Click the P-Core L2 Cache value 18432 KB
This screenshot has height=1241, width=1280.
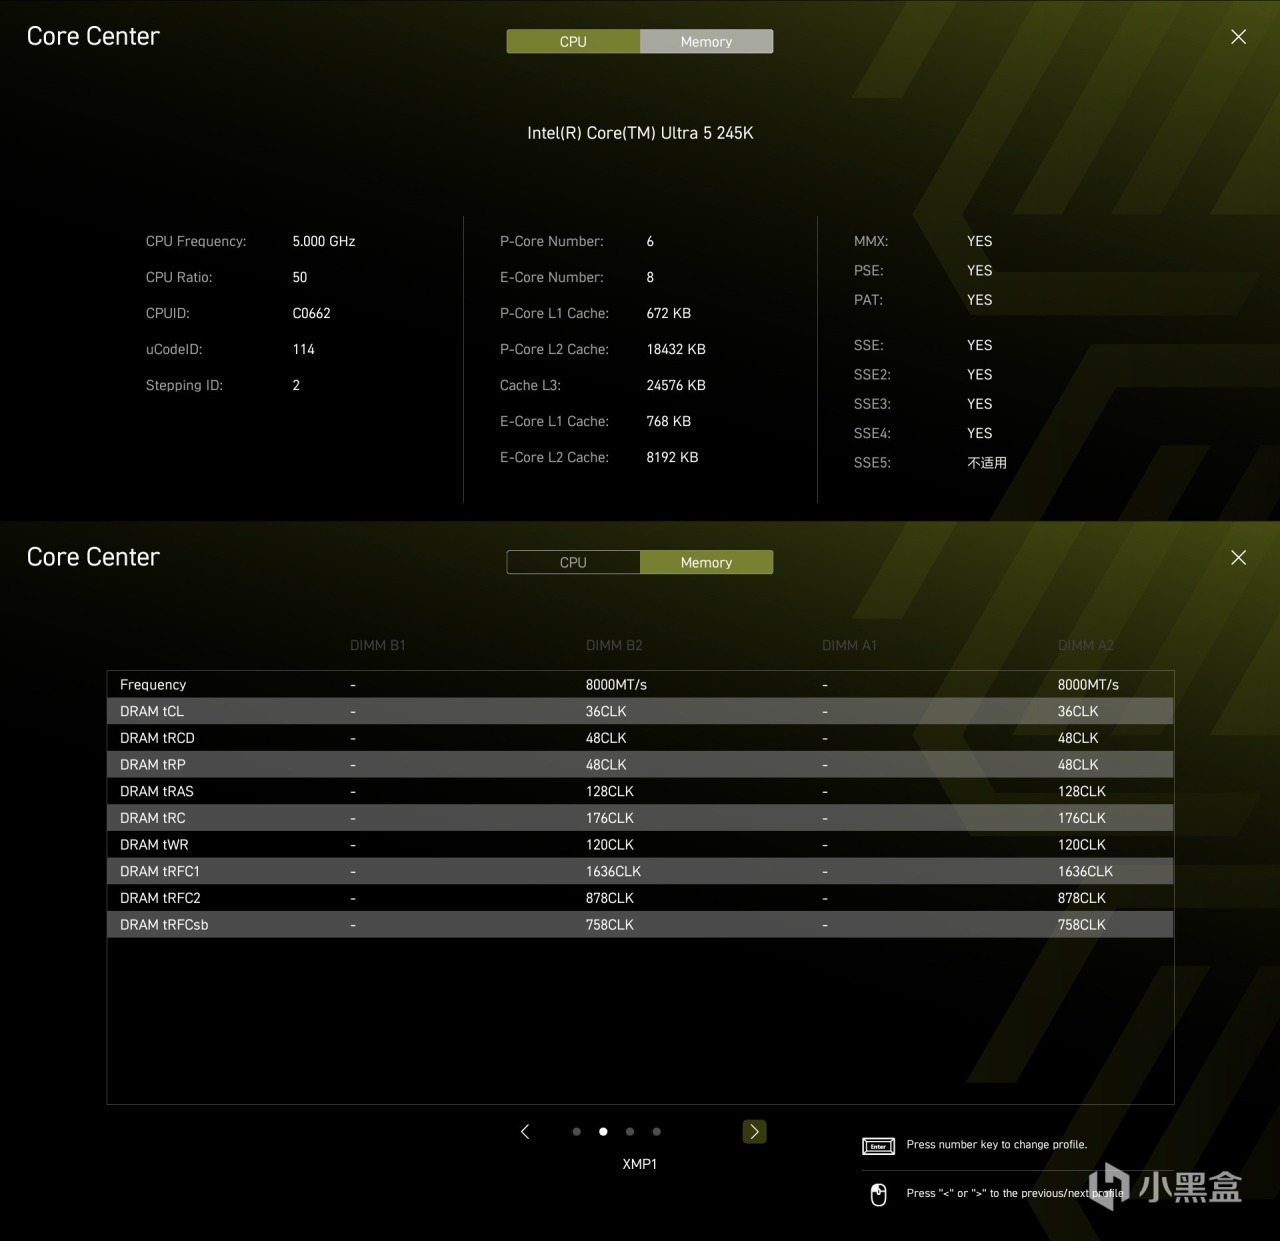pos(676,349)
